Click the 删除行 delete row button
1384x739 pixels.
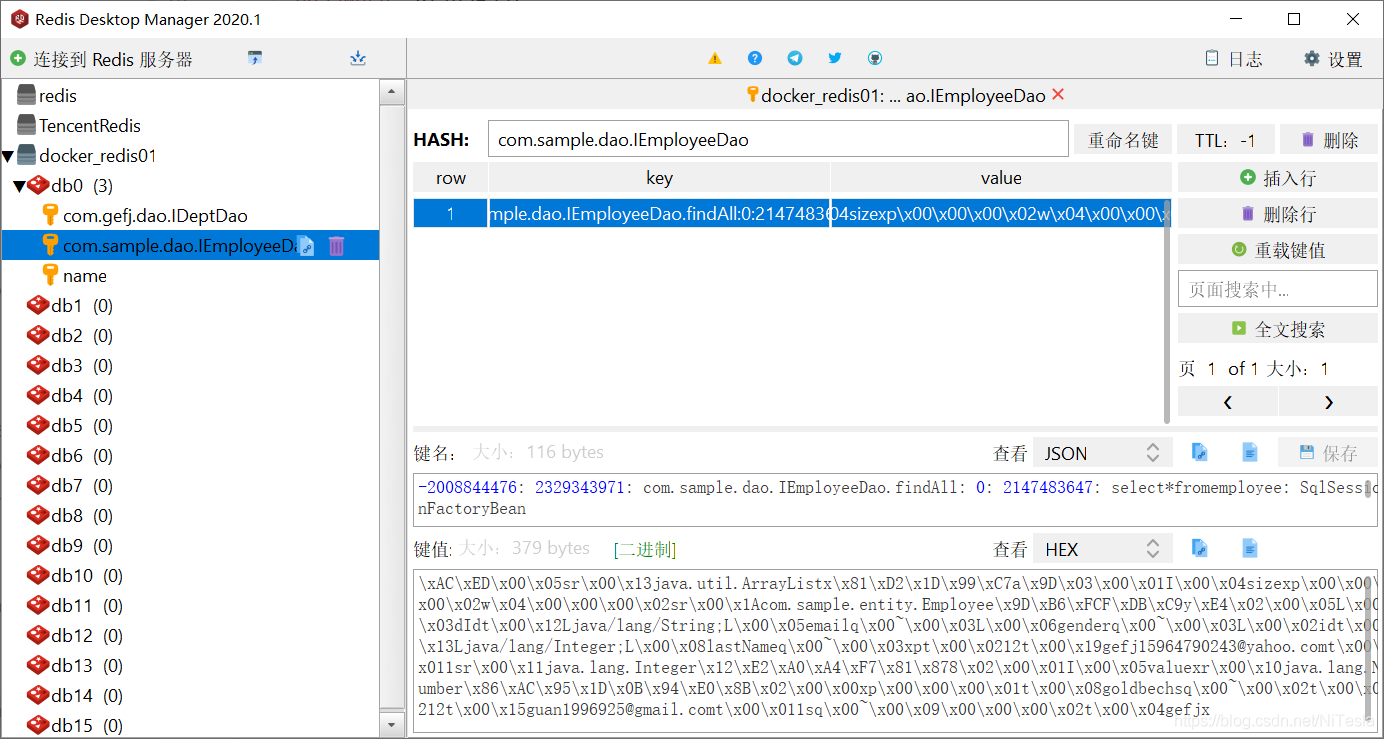point(1278,214)
